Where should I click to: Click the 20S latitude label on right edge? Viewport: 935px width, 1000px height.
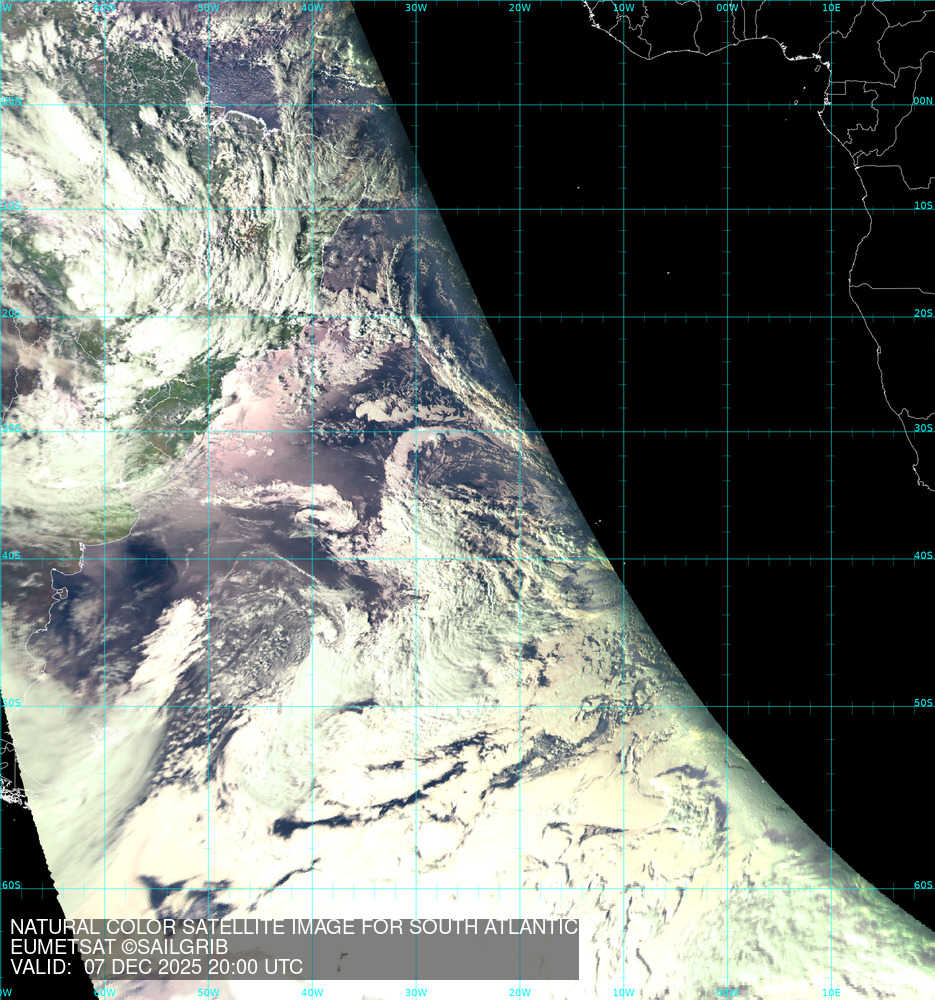[922, 313]
